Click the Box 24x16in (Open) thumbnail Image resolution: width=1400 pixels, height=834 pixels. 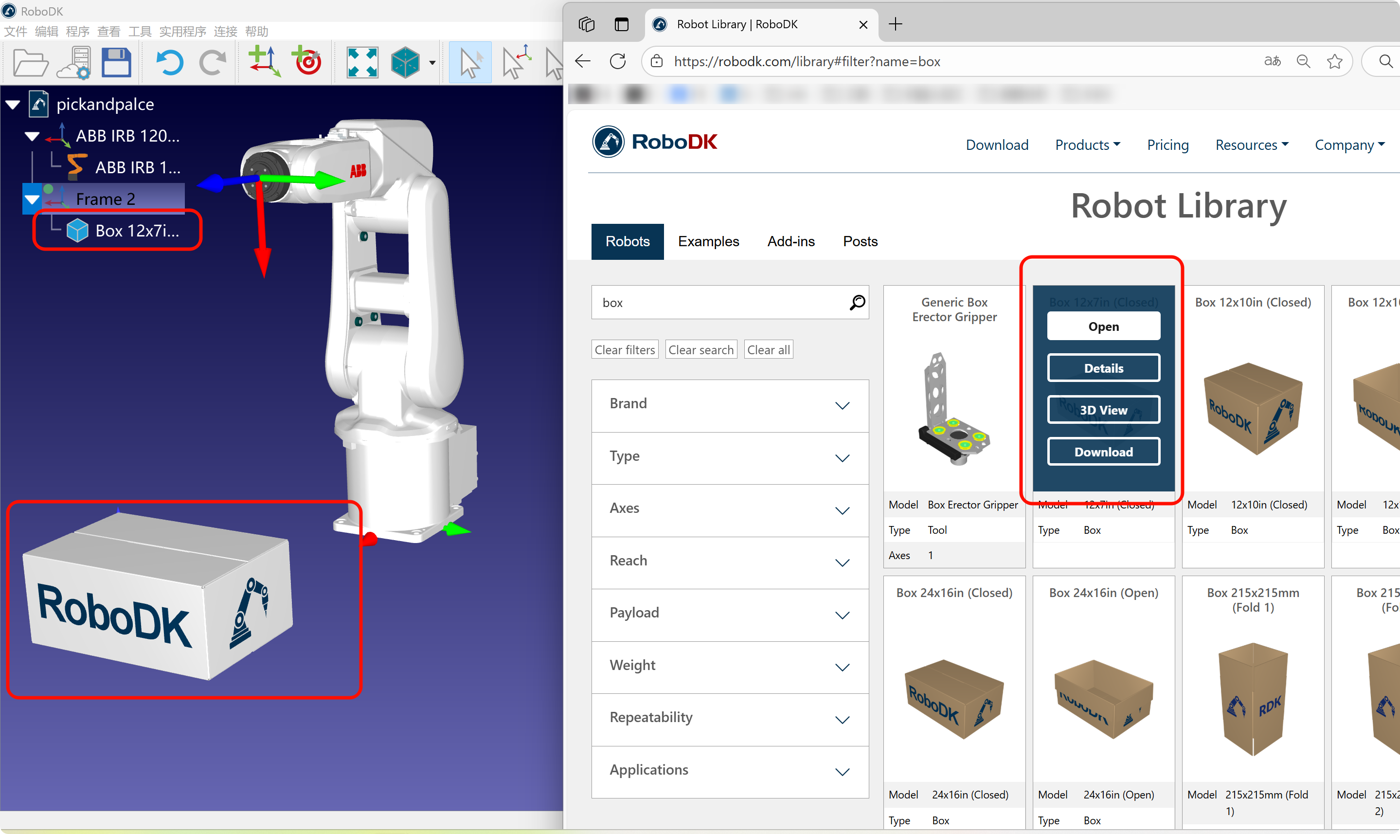coord(1103,697)
